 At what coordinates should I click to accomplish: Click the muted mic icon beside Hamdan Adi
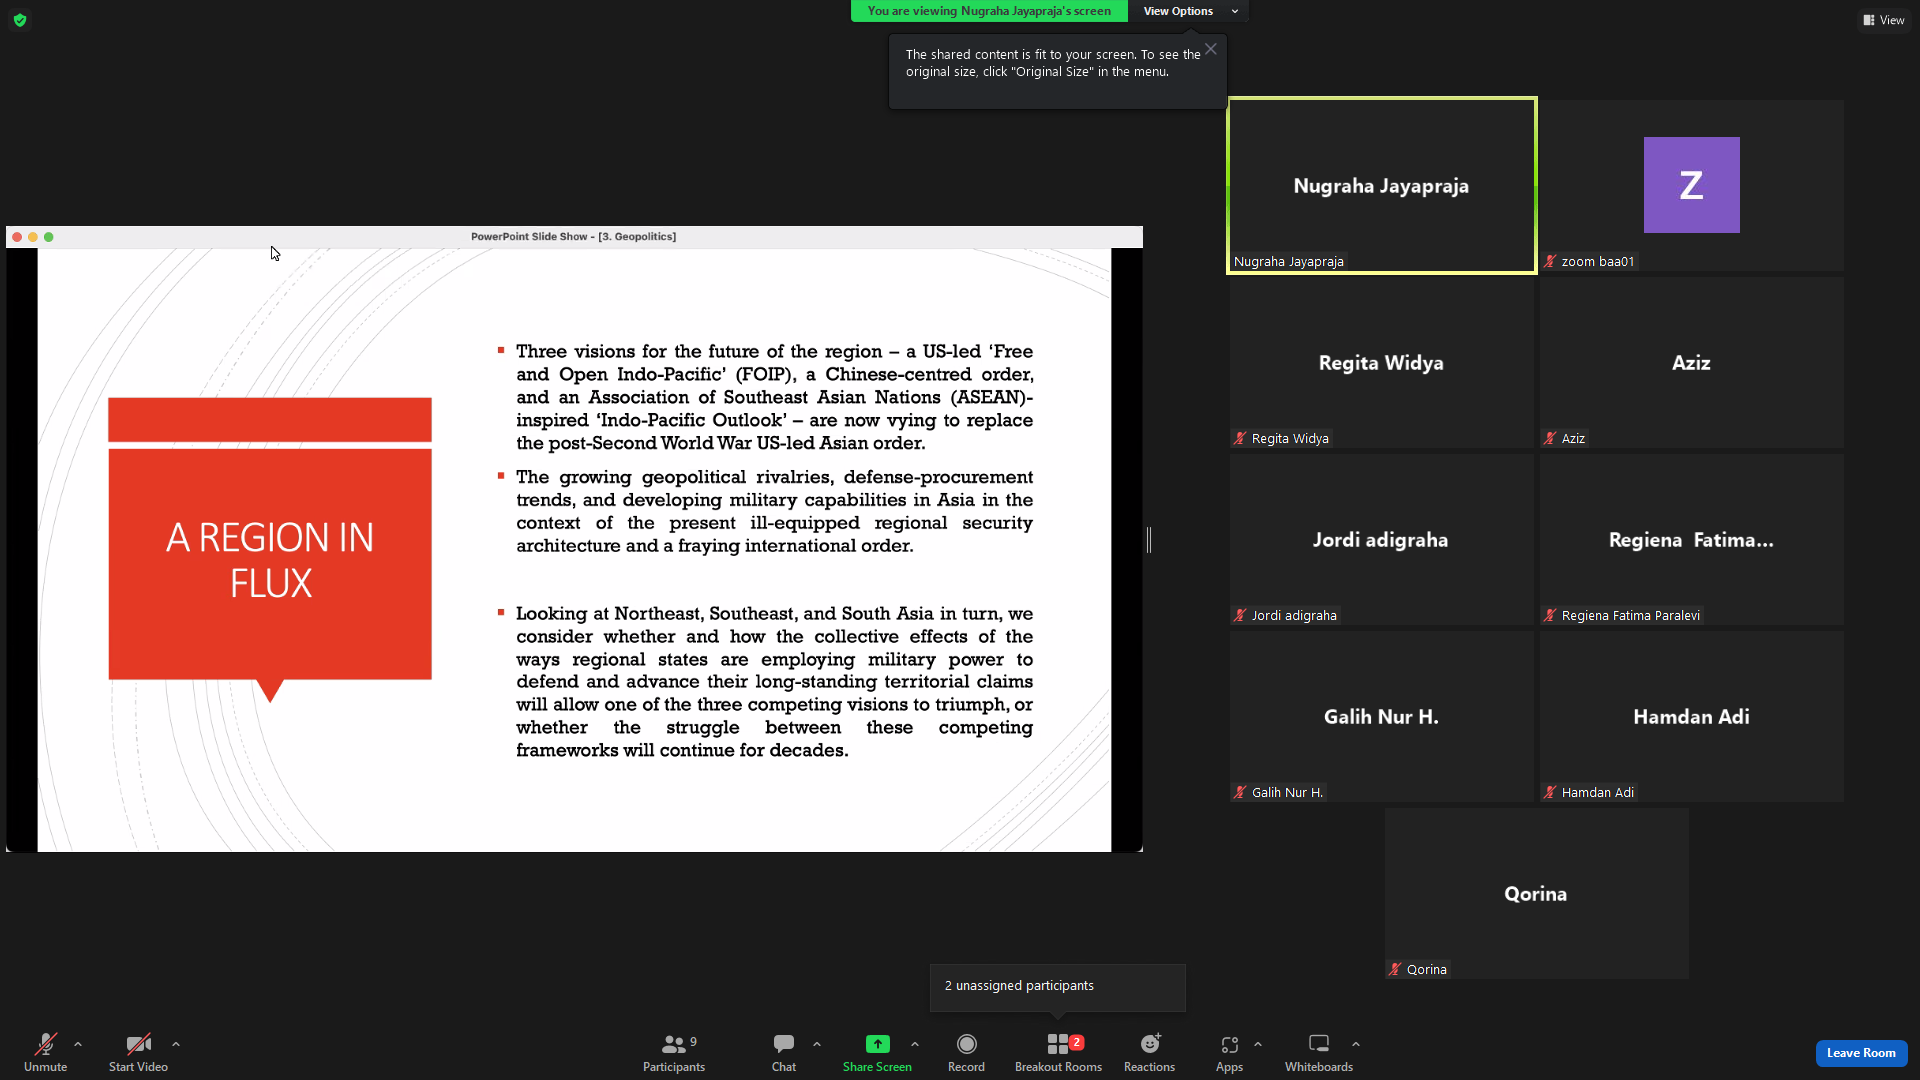[1550, 792]
